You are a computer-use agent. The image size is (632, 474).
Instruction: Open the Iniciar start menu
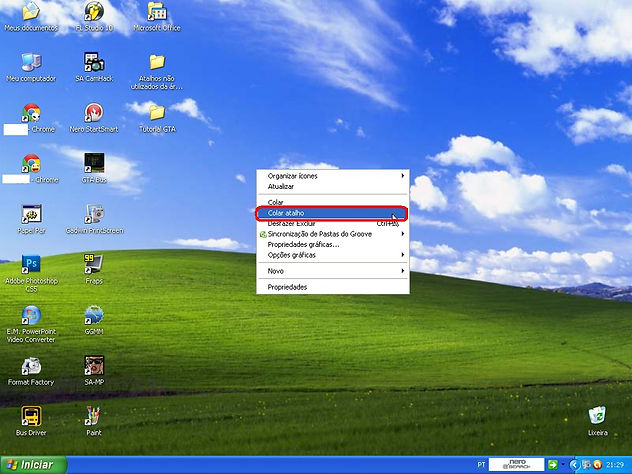click(x=33, y=465)
